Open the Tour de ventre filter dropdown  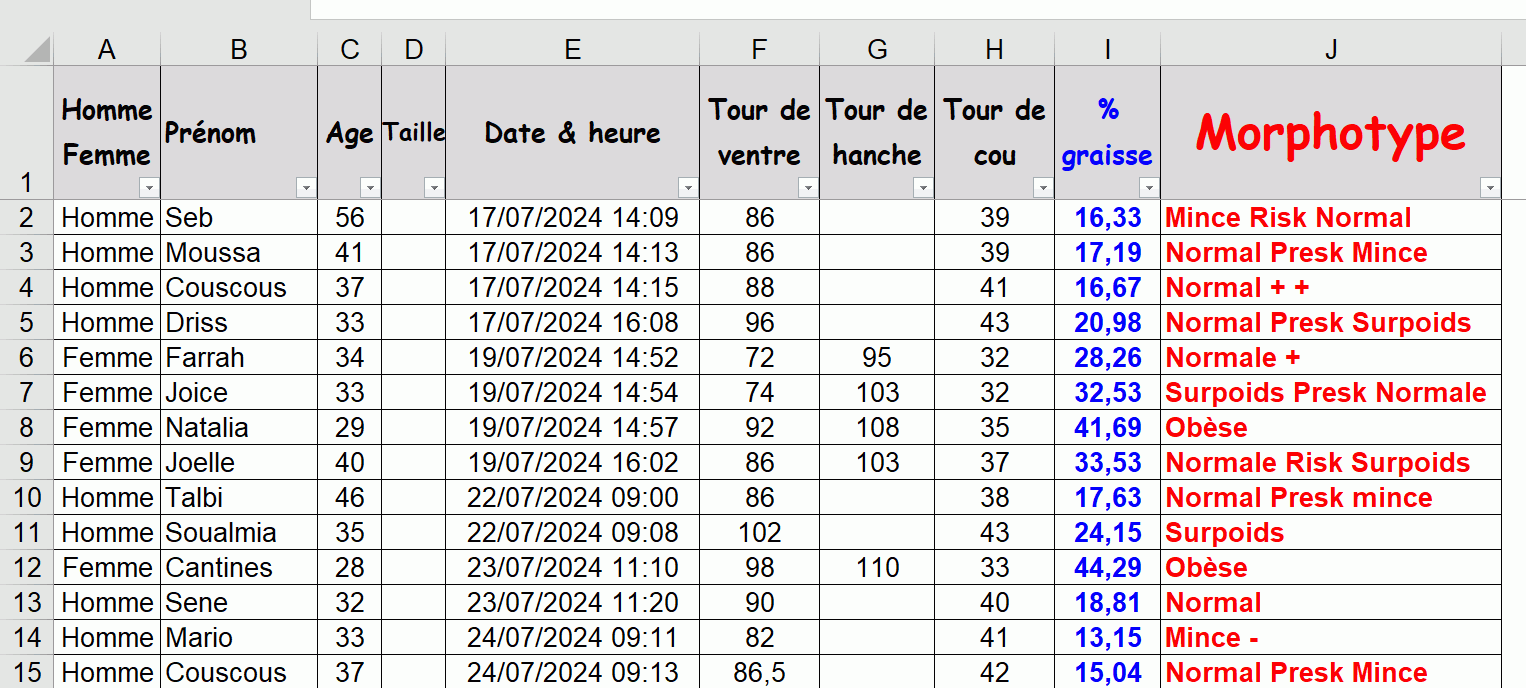pyautogui.click(x=808, y=187)
